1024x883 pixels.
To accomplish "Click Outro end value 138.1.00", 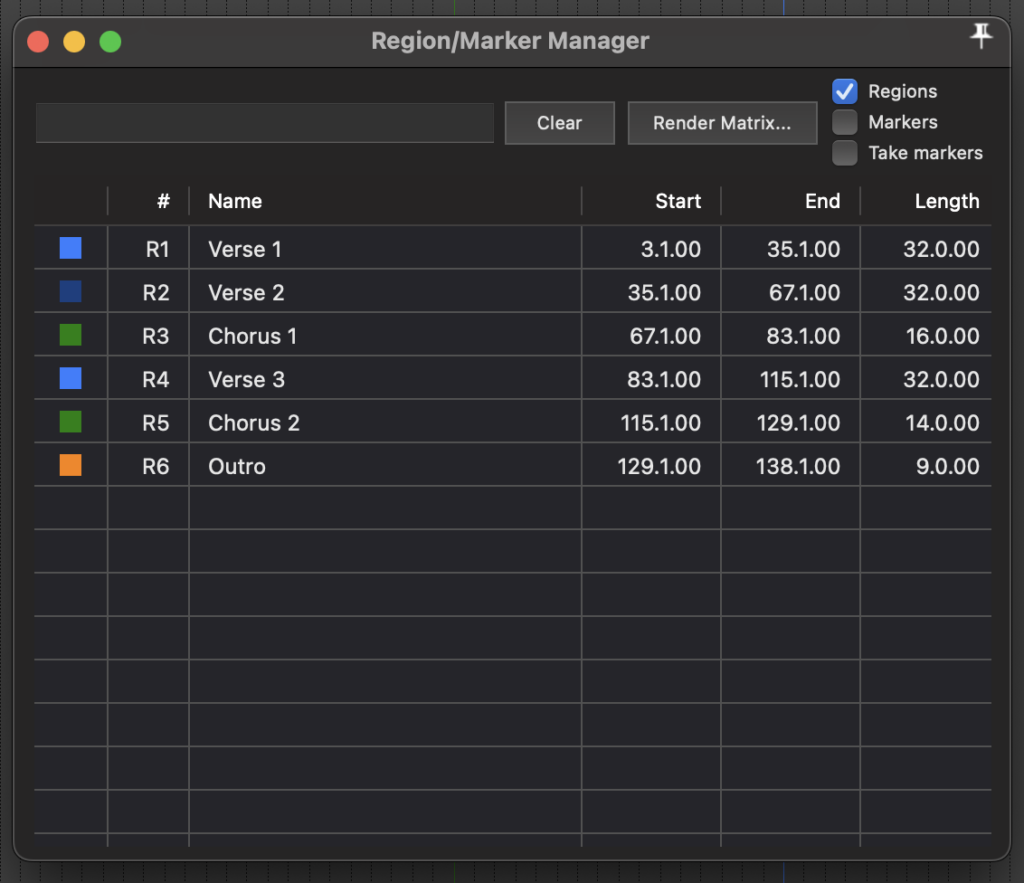I will (x=798, y=466).
